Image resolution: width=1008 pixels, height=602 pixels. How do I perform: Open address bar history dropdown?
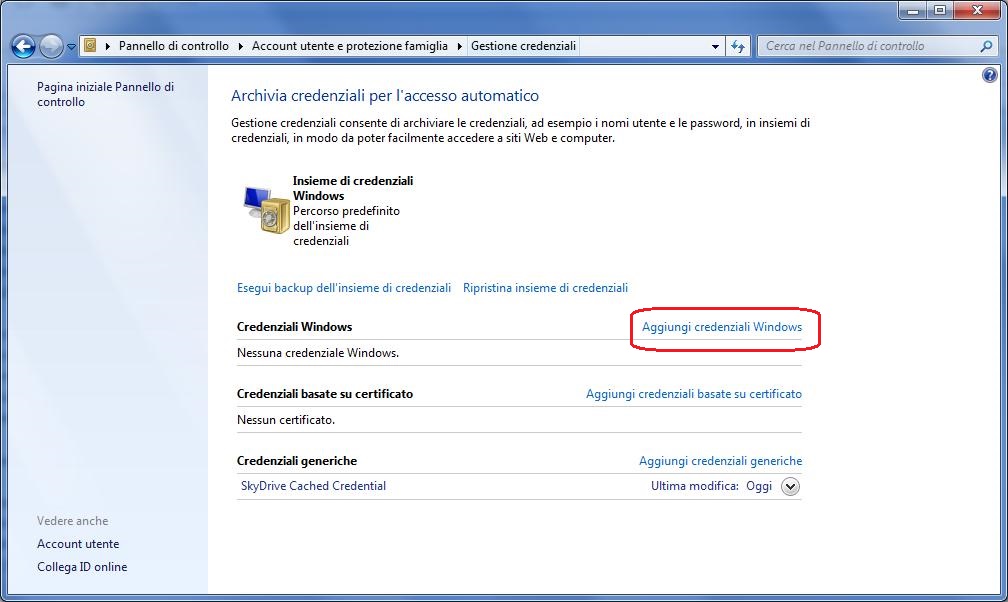click(x=715, y=46)
